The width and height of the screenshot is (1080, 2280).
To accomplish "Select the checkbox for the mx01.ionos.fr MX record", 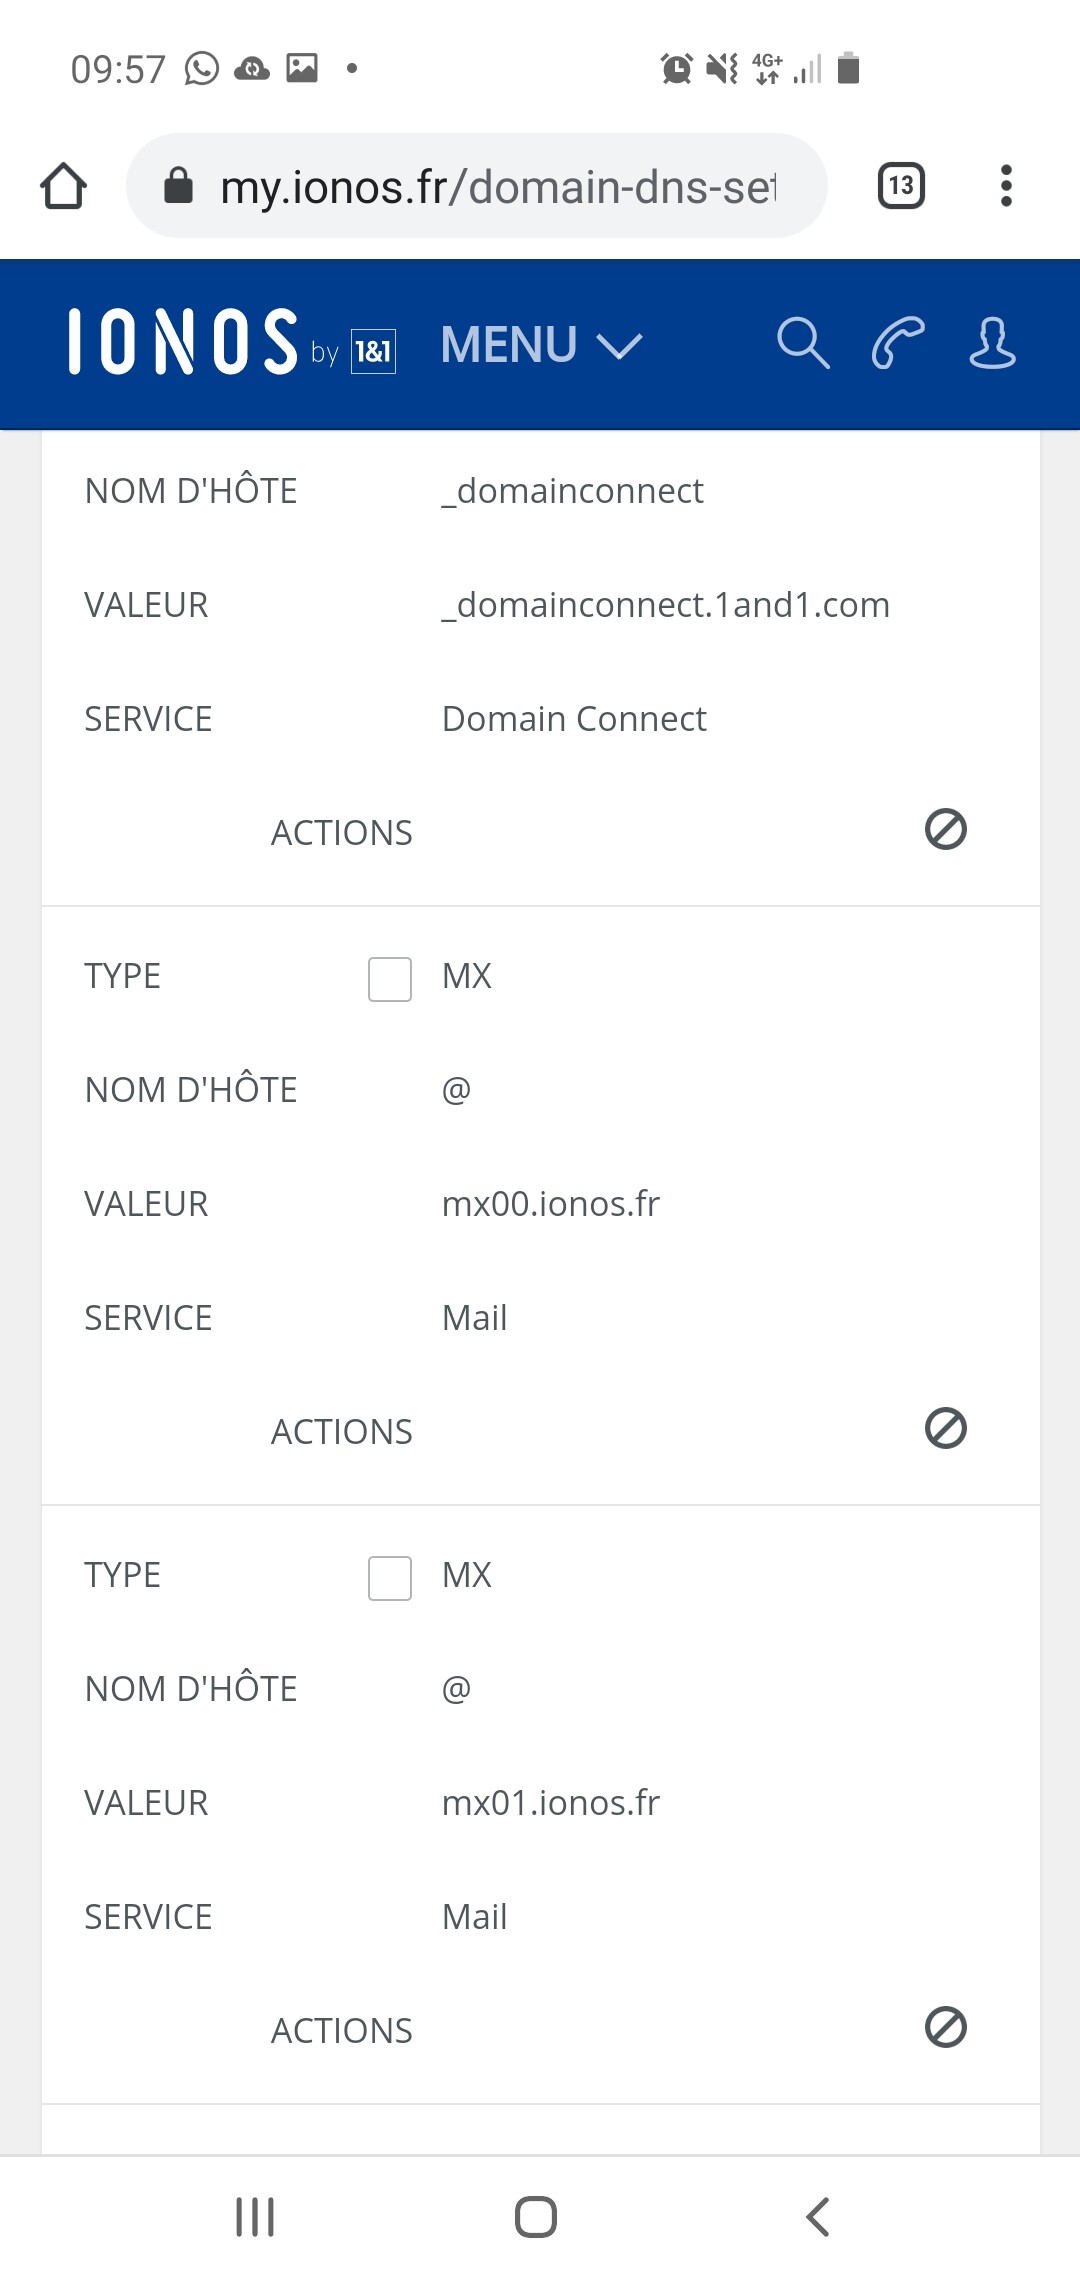I will (x=390, y=1578).
